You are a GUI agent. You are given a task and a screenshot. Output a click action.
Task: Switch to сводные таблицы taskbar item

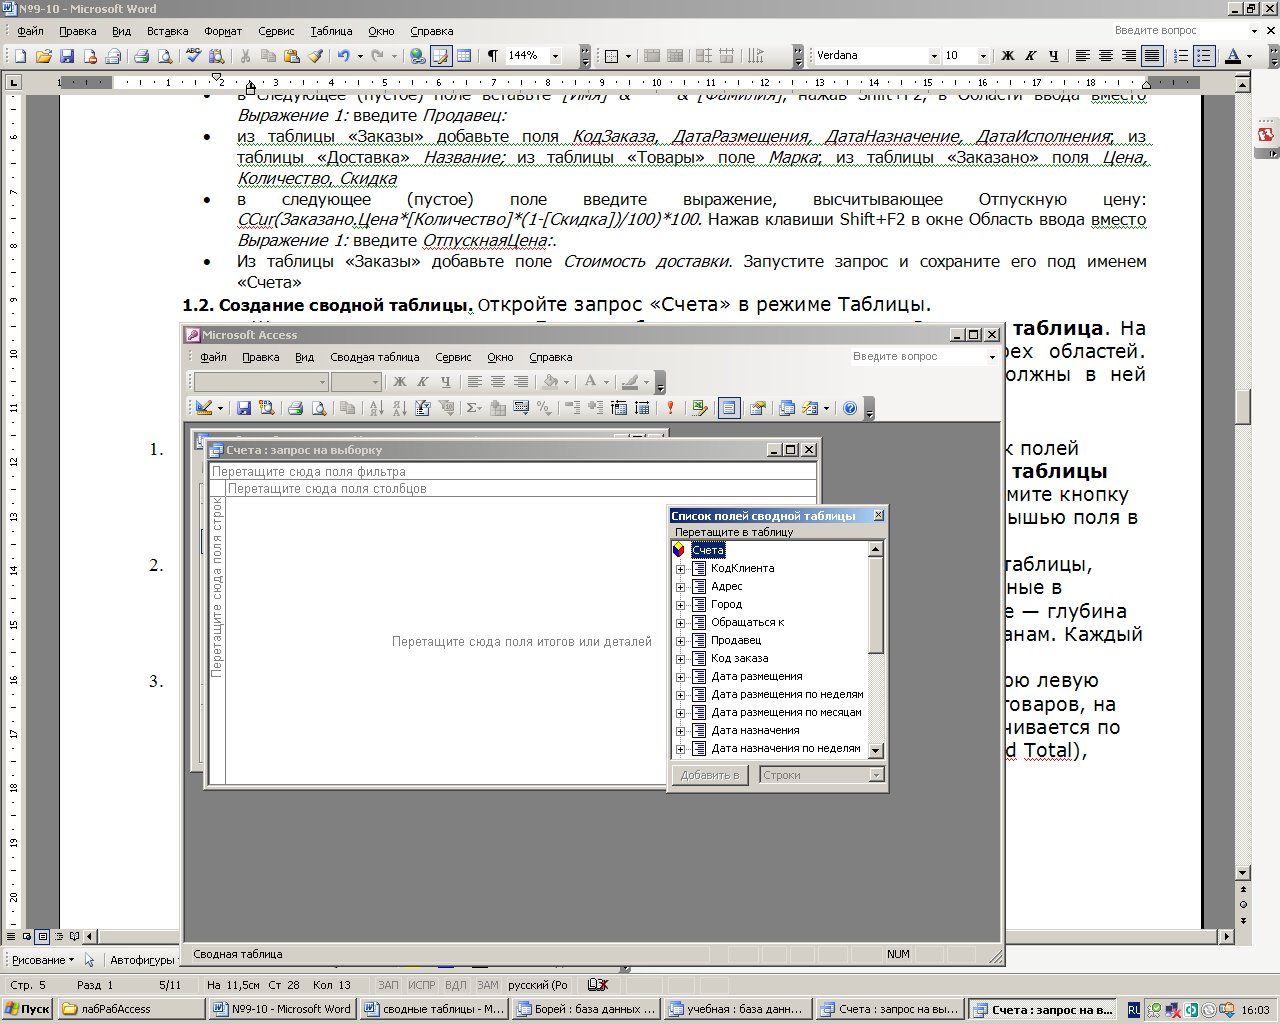[x=433, y=1009]
